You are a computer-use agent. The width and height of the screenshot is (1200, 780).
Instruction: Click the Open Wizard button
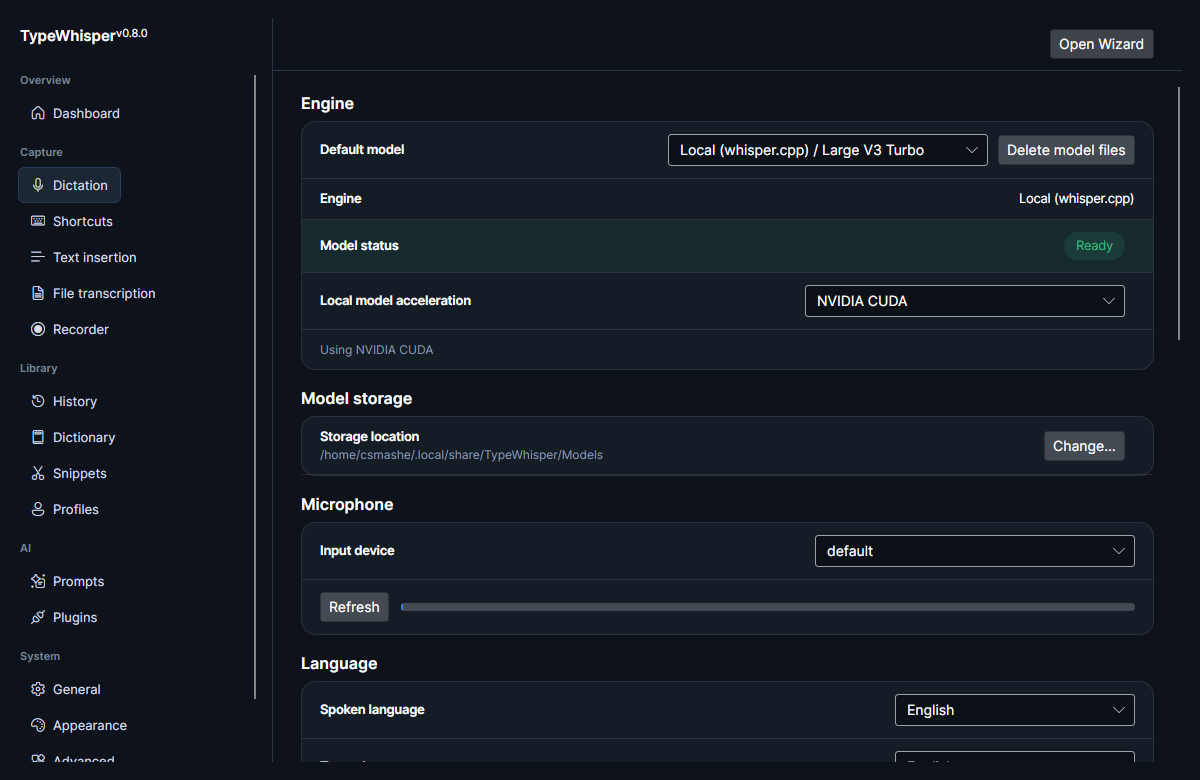tap(1101, 44)
